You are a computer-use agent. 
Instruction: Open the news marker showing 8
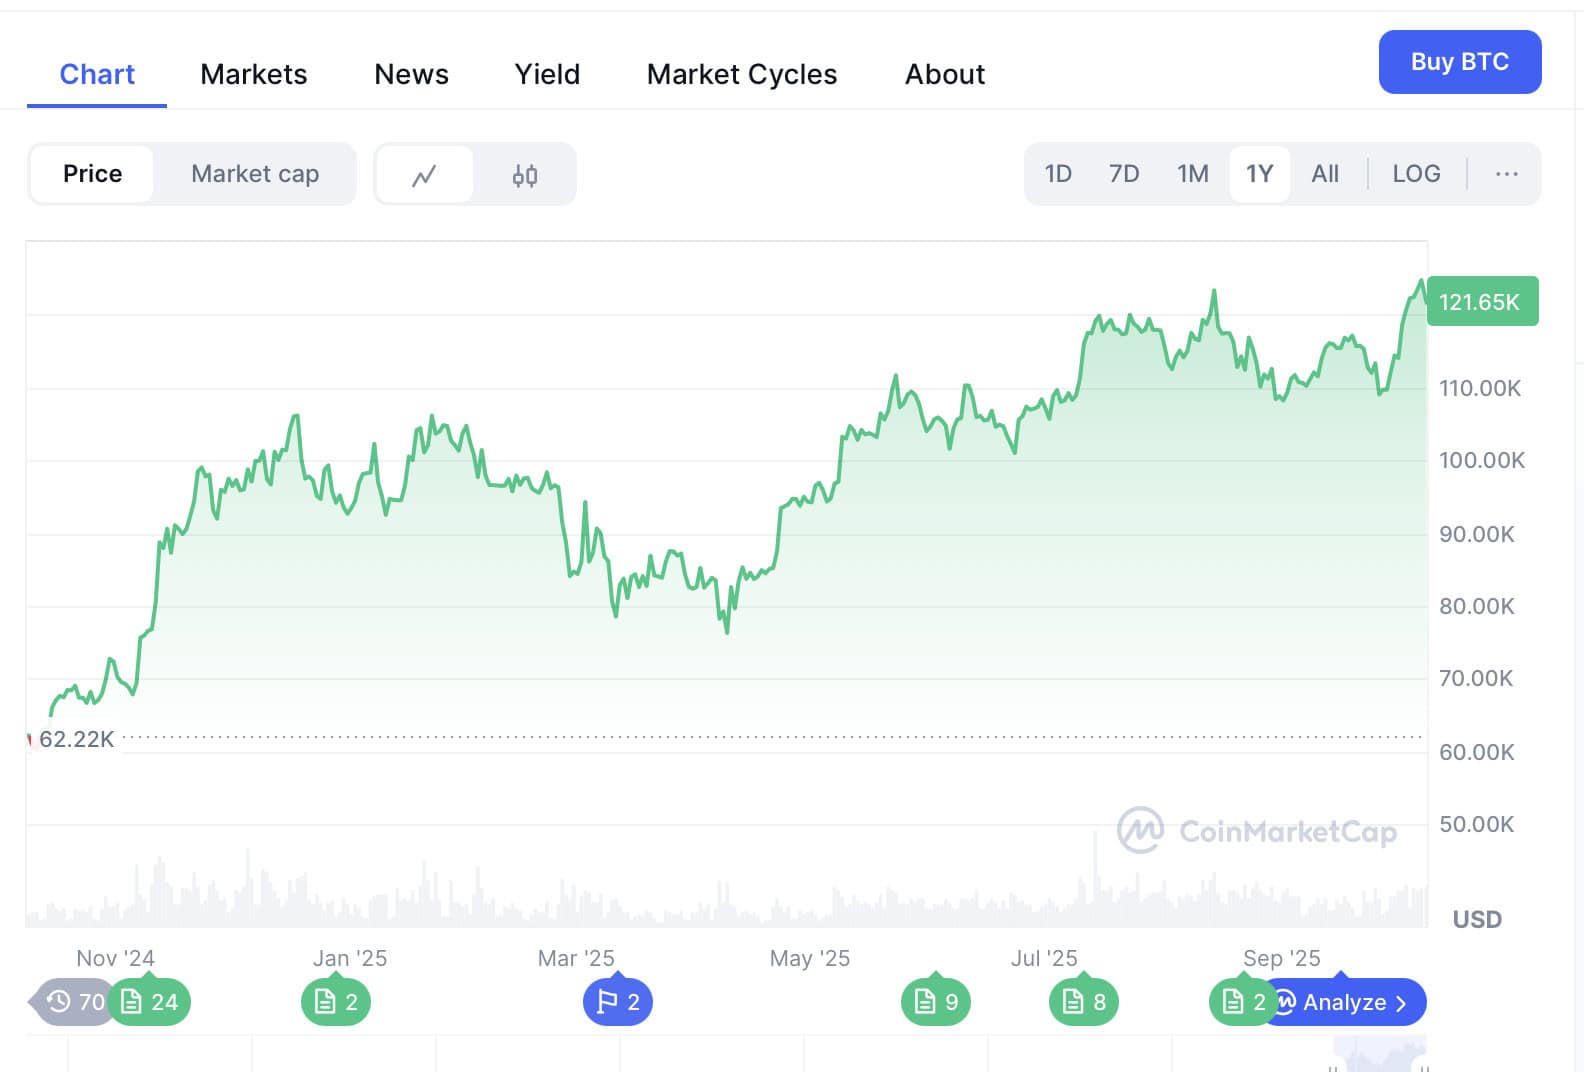pos(1084,1002)
